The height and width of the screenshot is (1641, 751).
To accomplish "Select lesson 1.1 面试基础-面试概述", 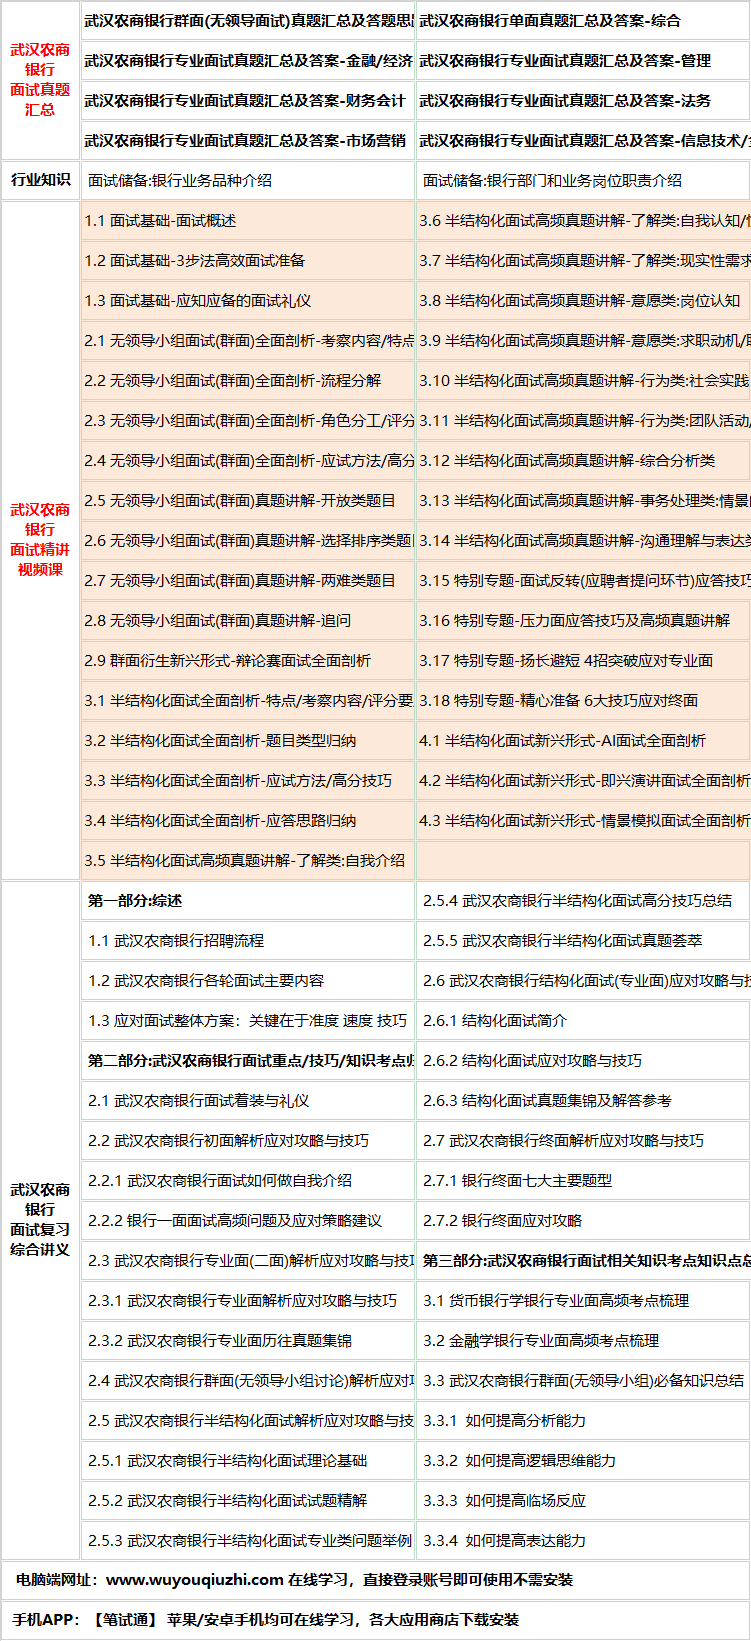I will [x=160, y=221].
